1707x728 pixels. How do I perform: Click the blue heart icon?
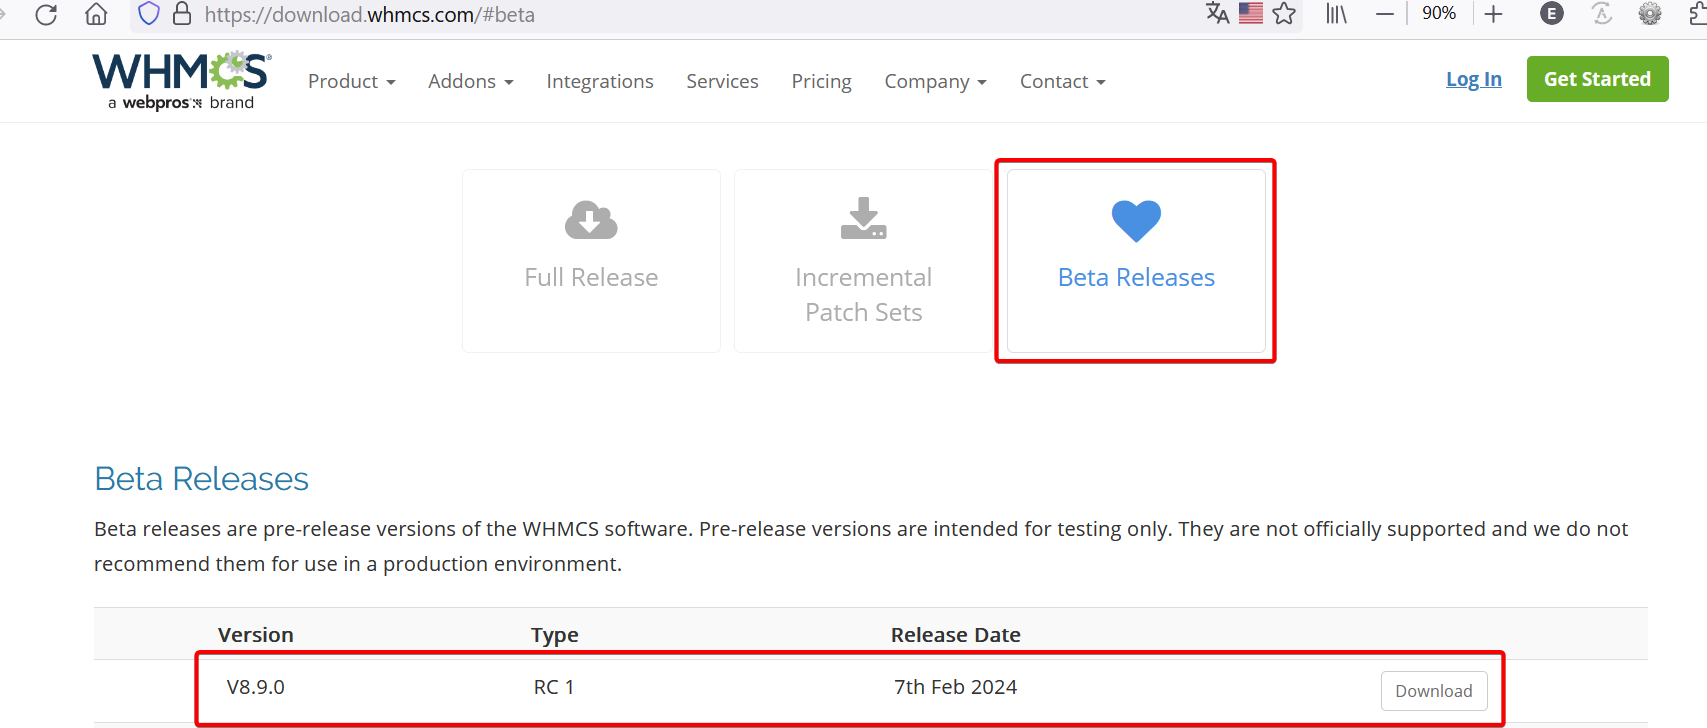pos(1136,221)
